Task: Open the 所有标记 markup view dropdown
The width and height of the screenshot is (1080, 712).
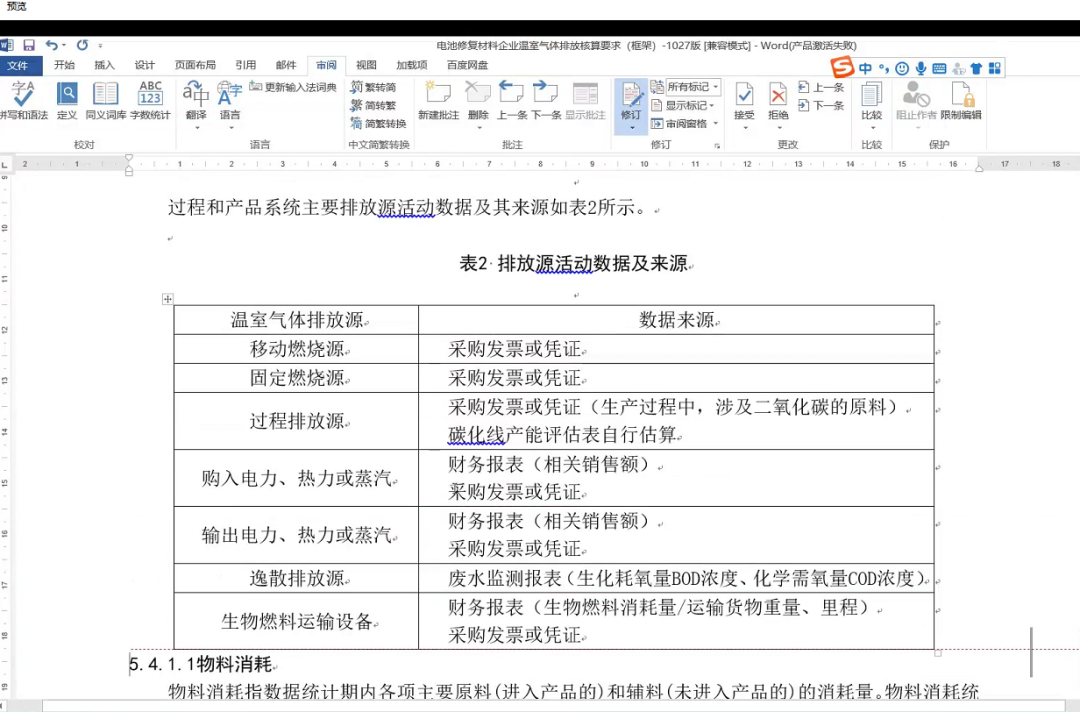Action: [x=692, y=87]
